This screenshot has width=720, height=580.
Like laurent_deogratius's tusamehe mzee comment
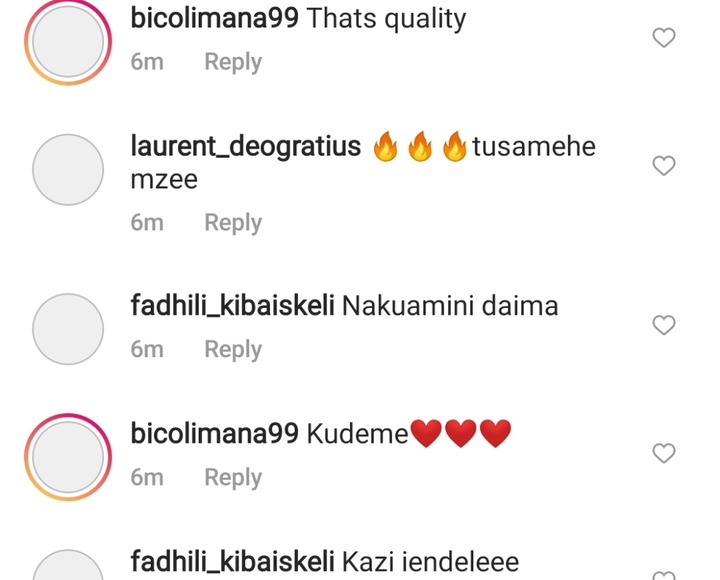coord(664,166)
